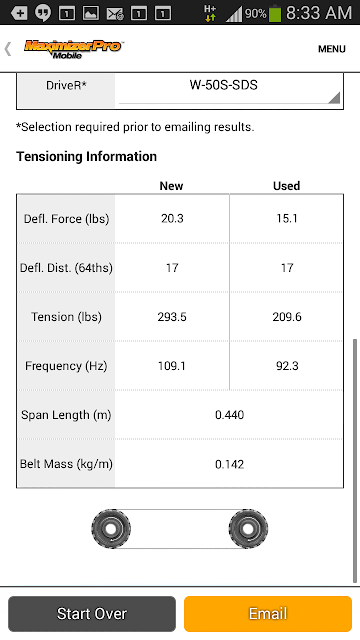Tap the email notification icon

(x=115, y=14)
